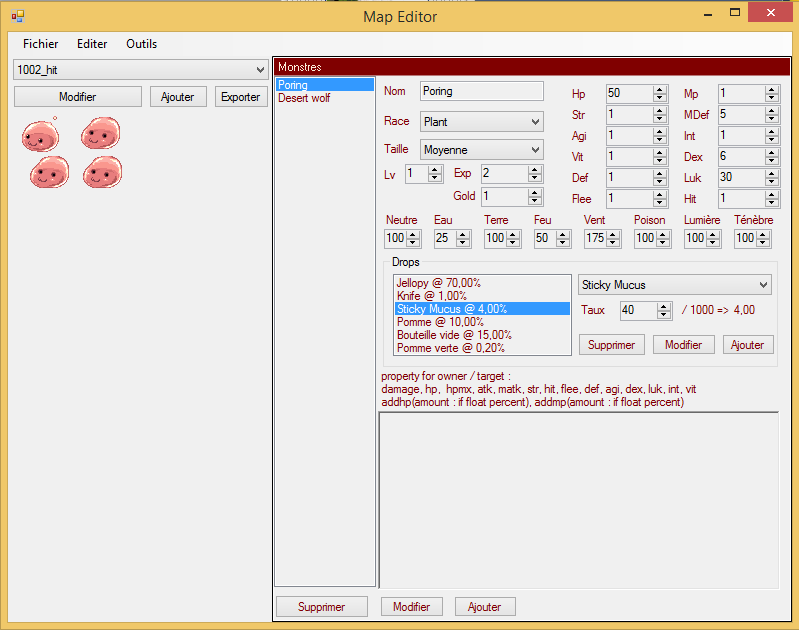799x630 pixels.
Task: Click inside the large script text area
Action: pos(579,501)
